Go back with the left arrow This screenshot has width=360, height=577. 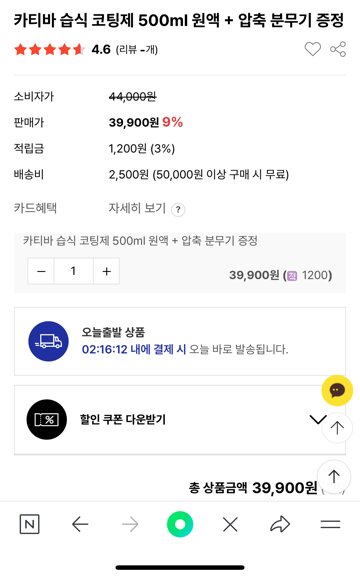pyautogui.click(x=80, y=524)
